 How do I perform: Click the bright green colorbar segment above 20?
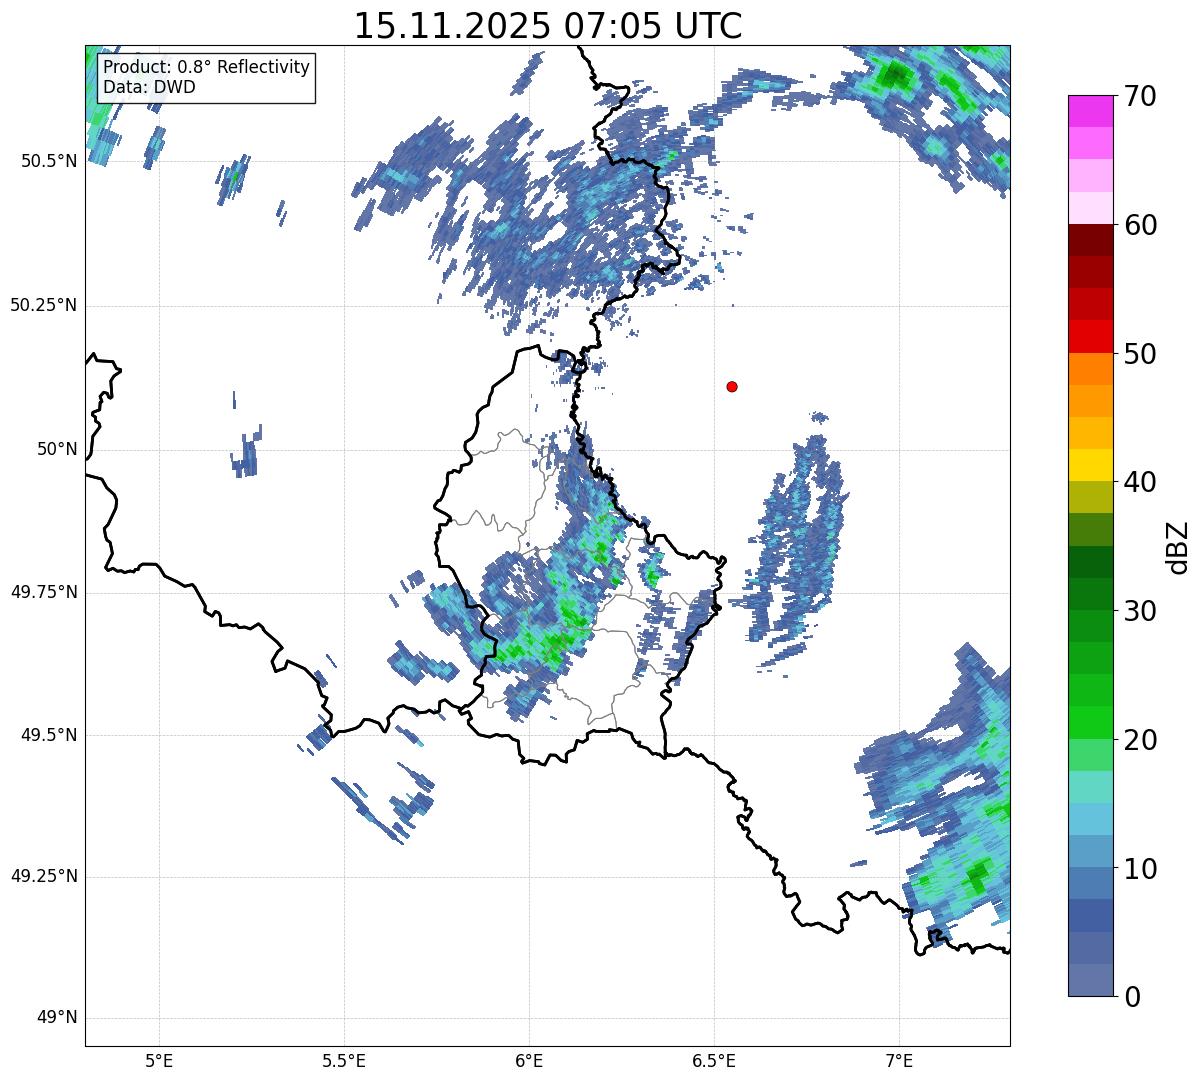coord(1090,722)
